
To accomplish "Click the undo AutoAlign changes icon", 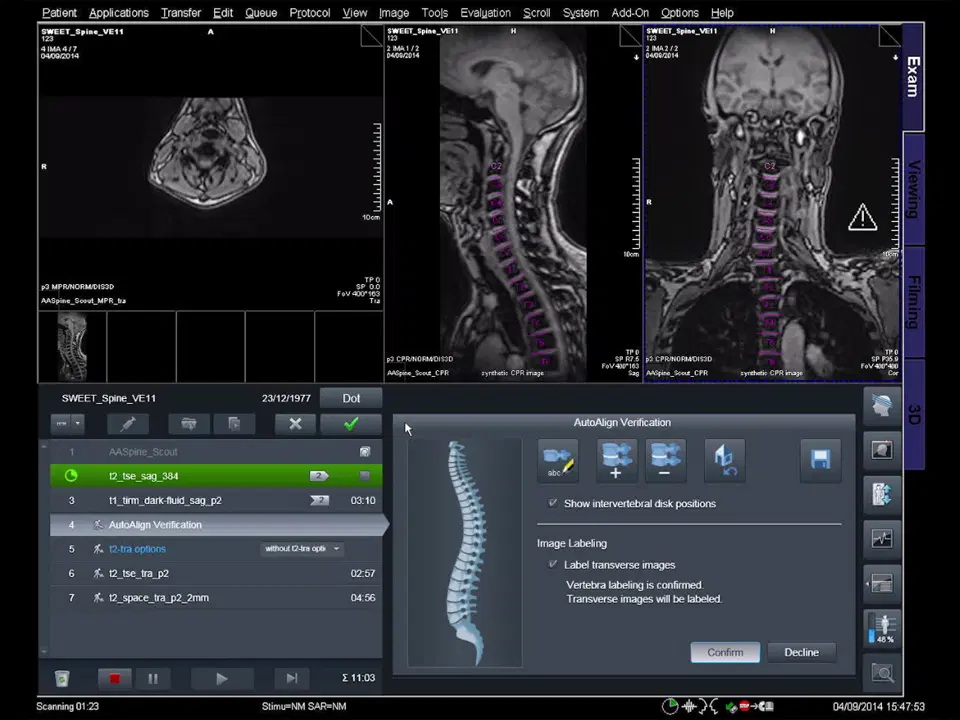I will (x=724, y=459).
